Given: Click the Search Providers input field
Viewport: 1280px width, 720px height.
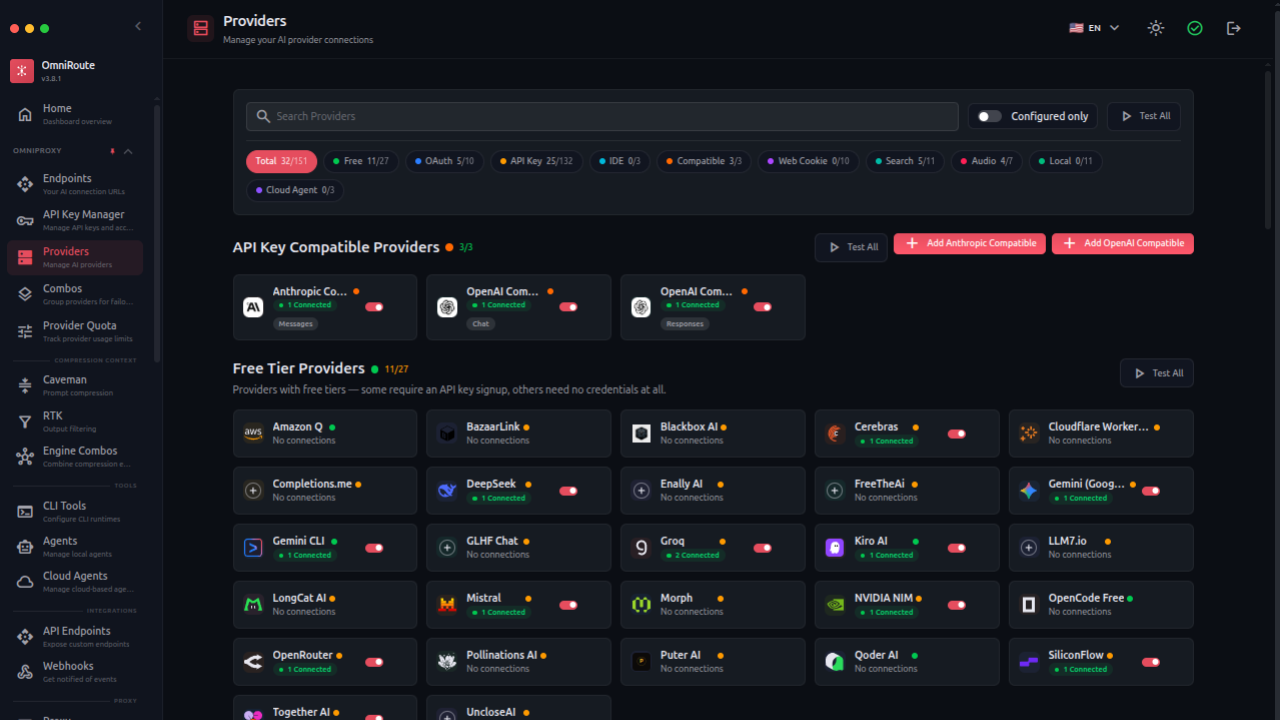Looking at the screenshot, I should [602, 116].
